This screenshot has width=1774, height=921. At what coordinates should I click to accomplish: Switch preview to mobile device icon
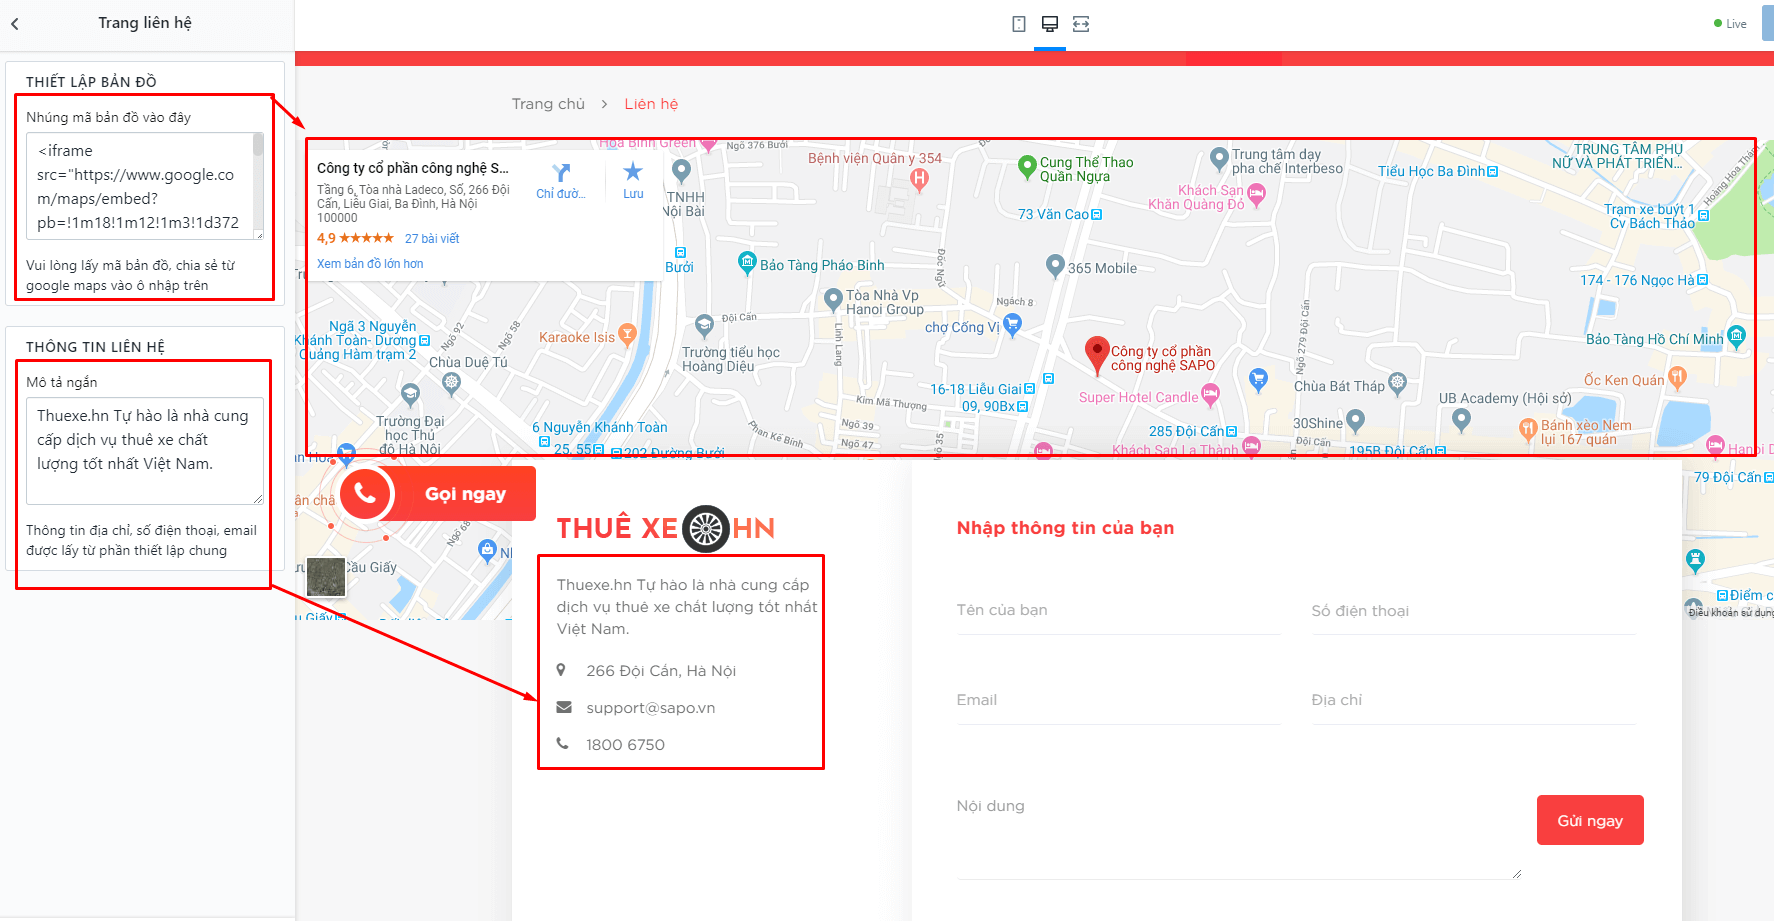pyautogui.click(x=1018, y=24)
